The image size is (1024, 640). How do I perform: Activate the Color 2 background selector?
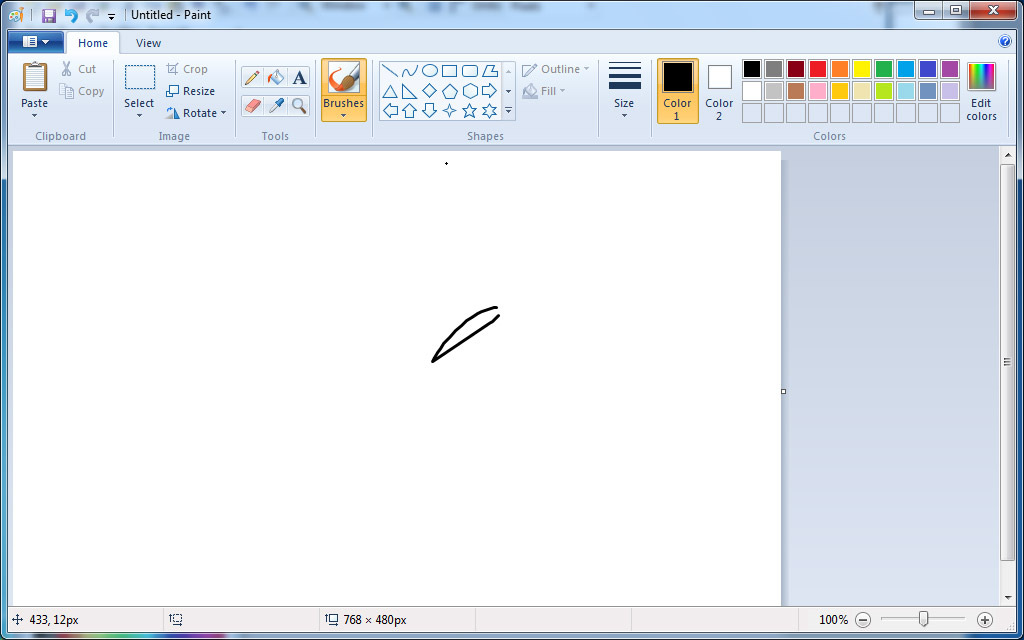click(719, 90)
